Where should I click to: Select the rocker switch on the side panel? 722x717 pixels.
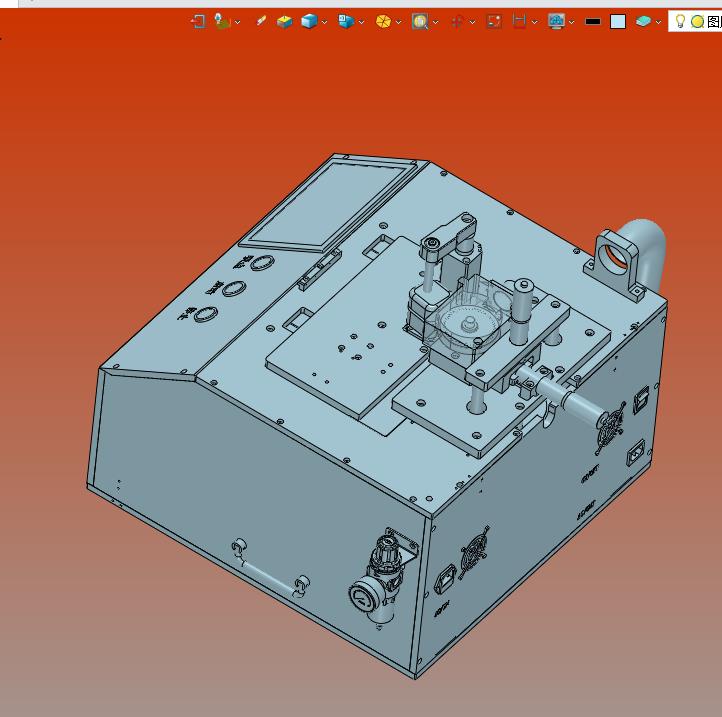641,400
